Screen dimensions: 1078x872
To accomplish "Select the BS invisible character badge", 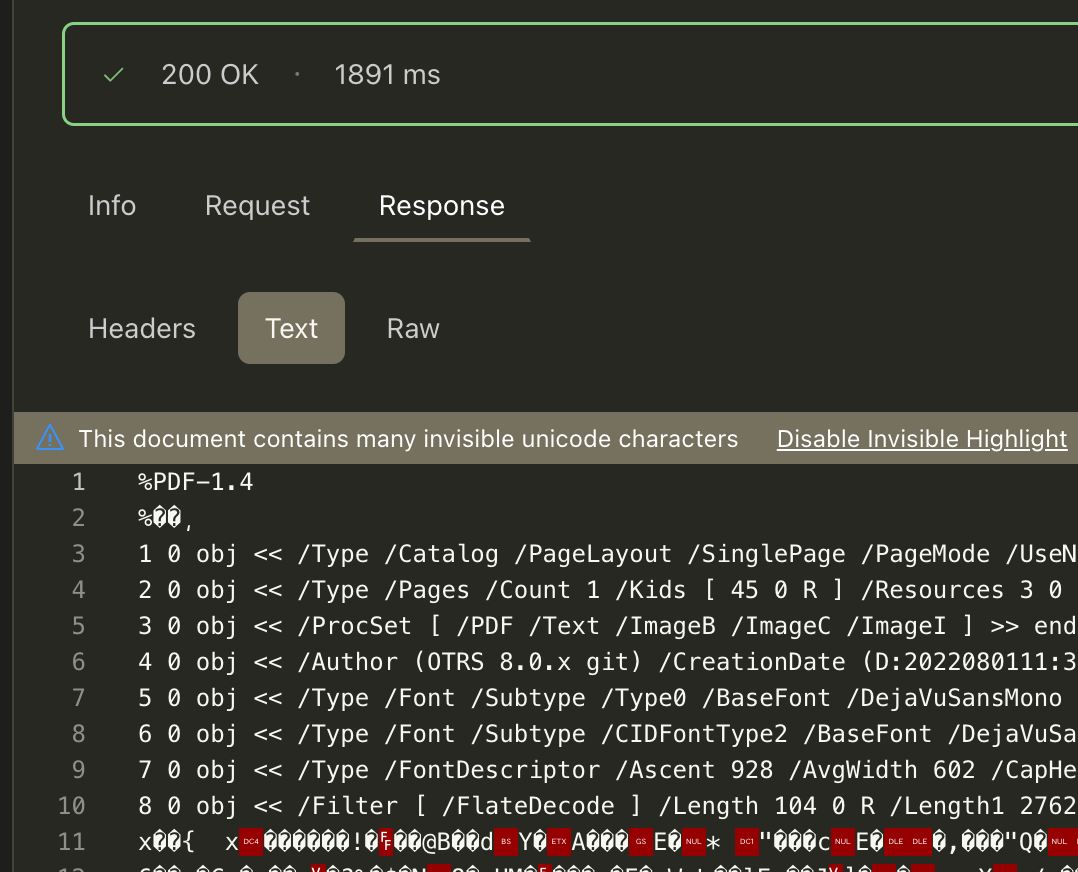I will click(x=506, y=841).
